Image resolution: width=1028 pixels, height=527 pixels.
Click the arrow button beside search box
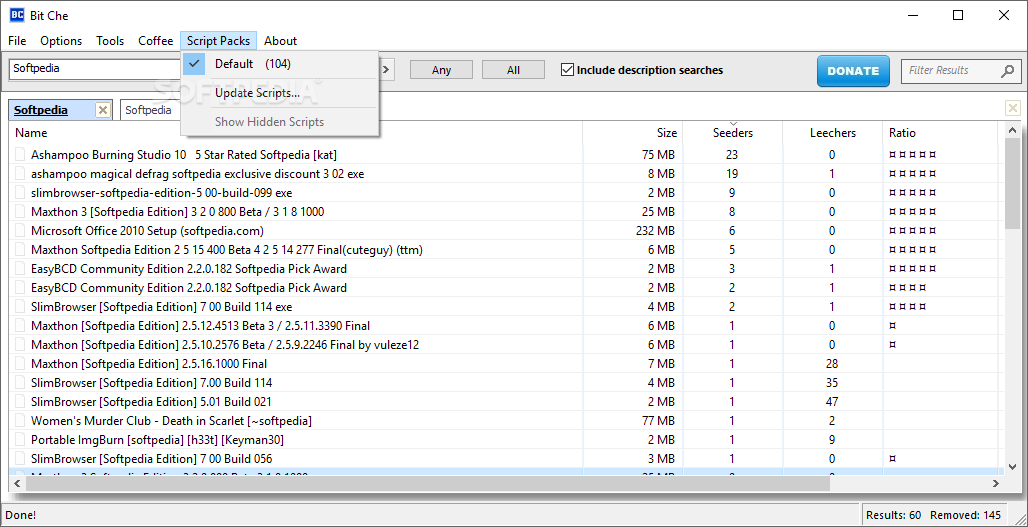point(387,69)
